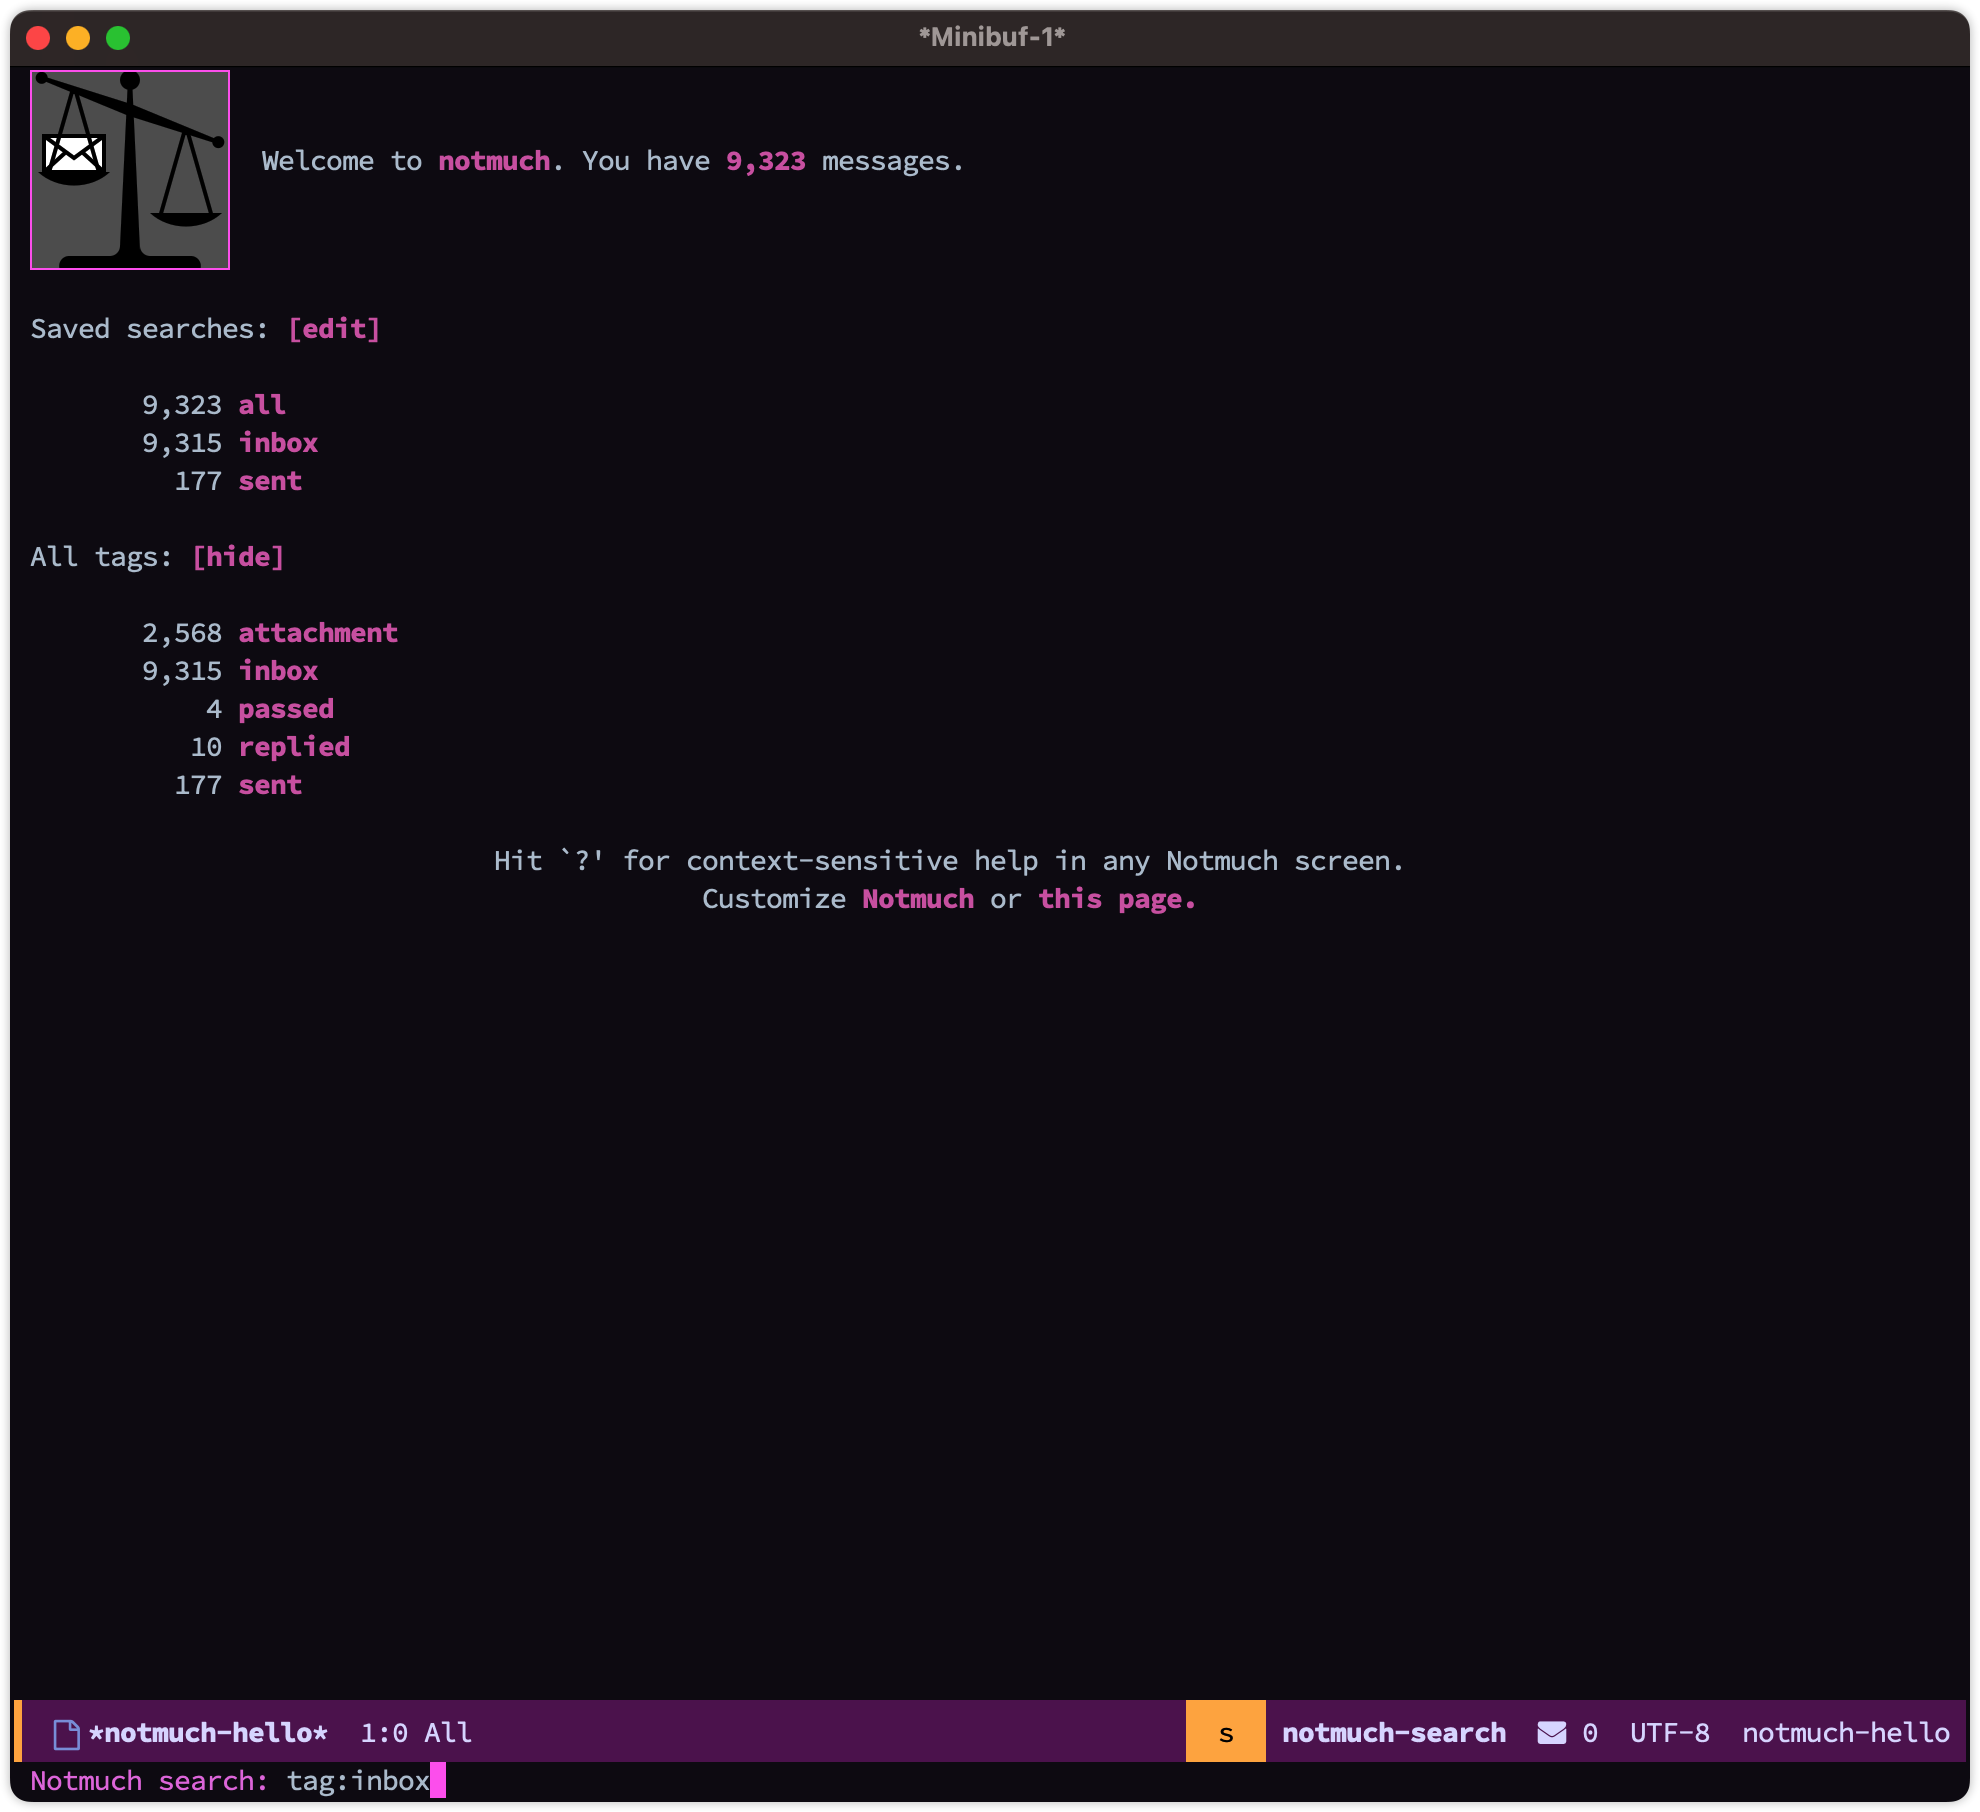Click the *notmuch-hello* buffer name
The height and width of the screenshot is (1812, 1980).
[x=208, y=1733]
